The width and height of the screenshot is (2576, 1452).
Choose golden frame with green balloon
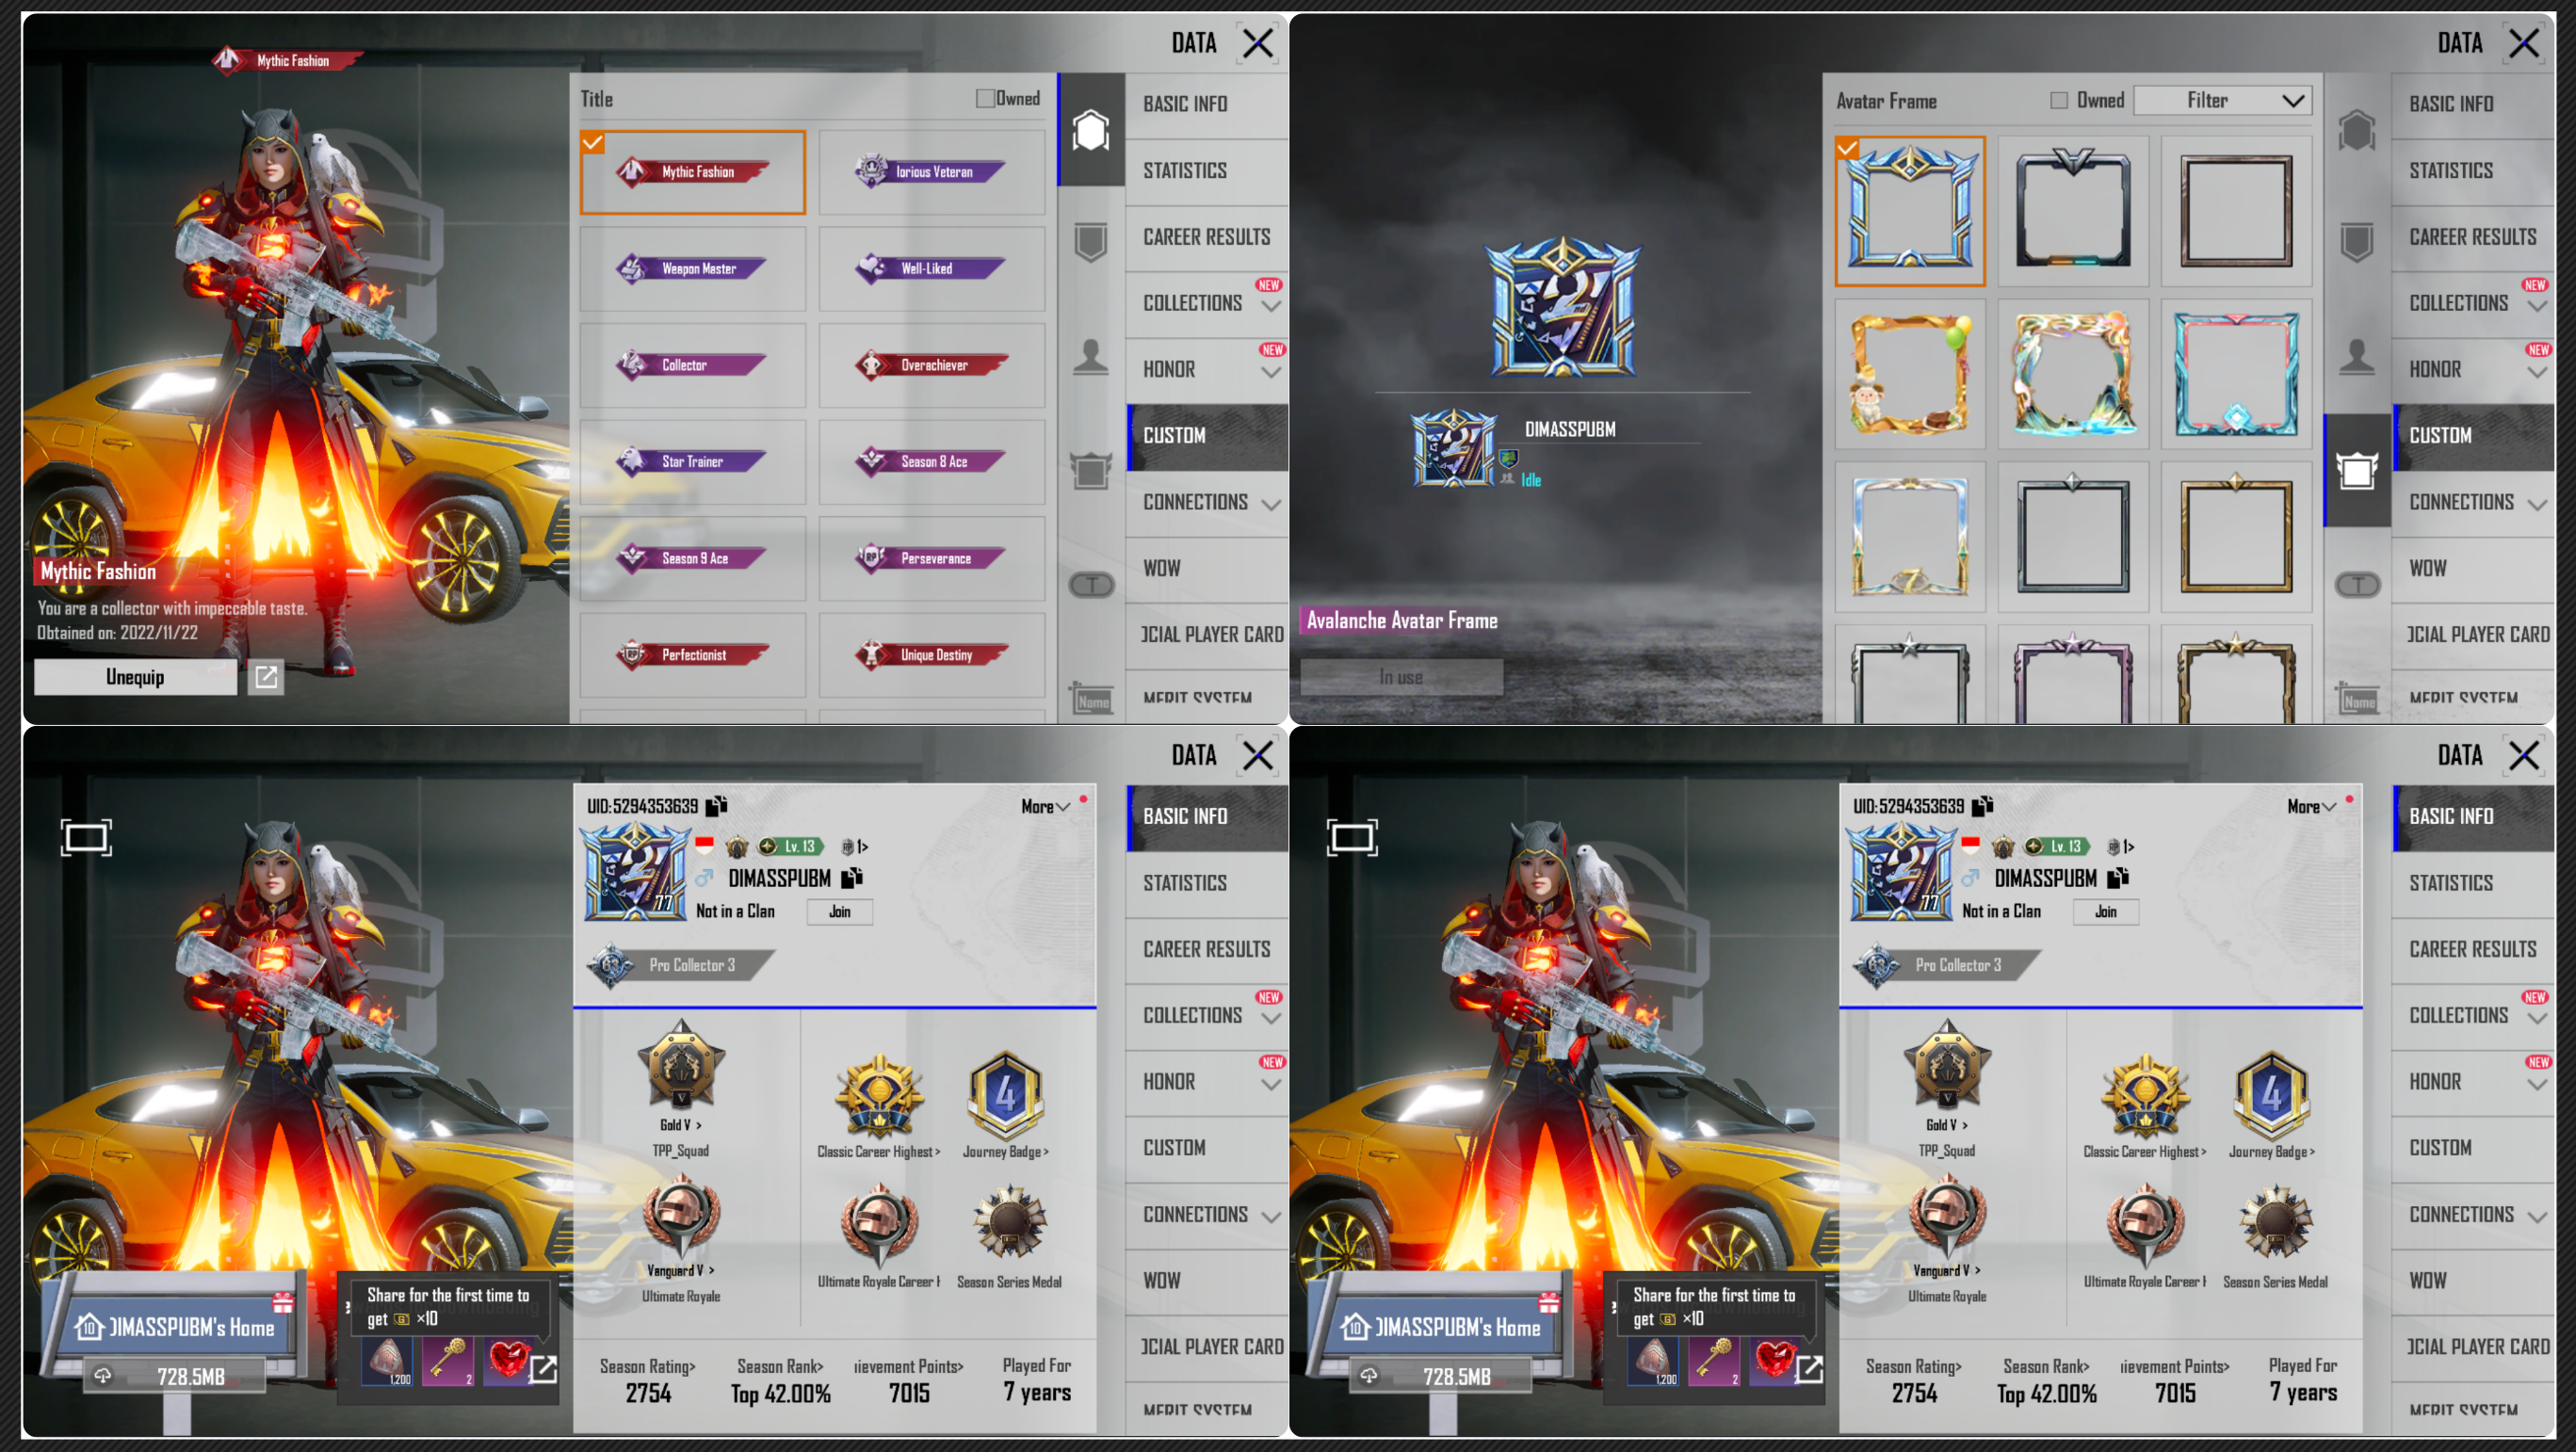click(1910, 374)
